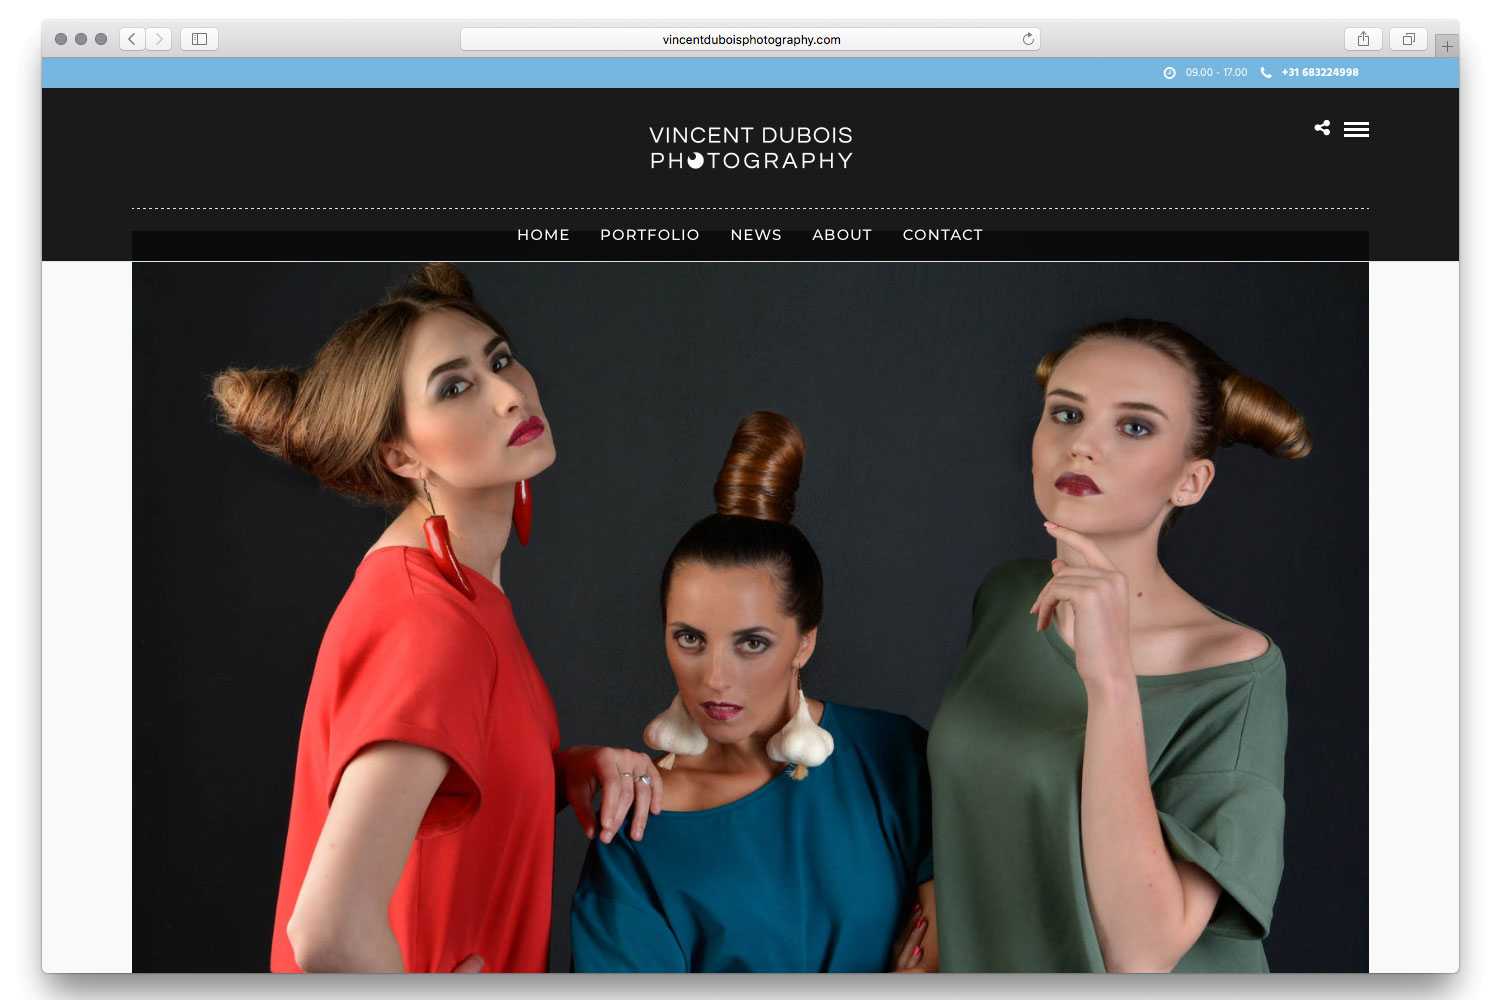Screen dimensions: 1500x1000
Task: Minimize the Safari window
Action: point(81,39)
